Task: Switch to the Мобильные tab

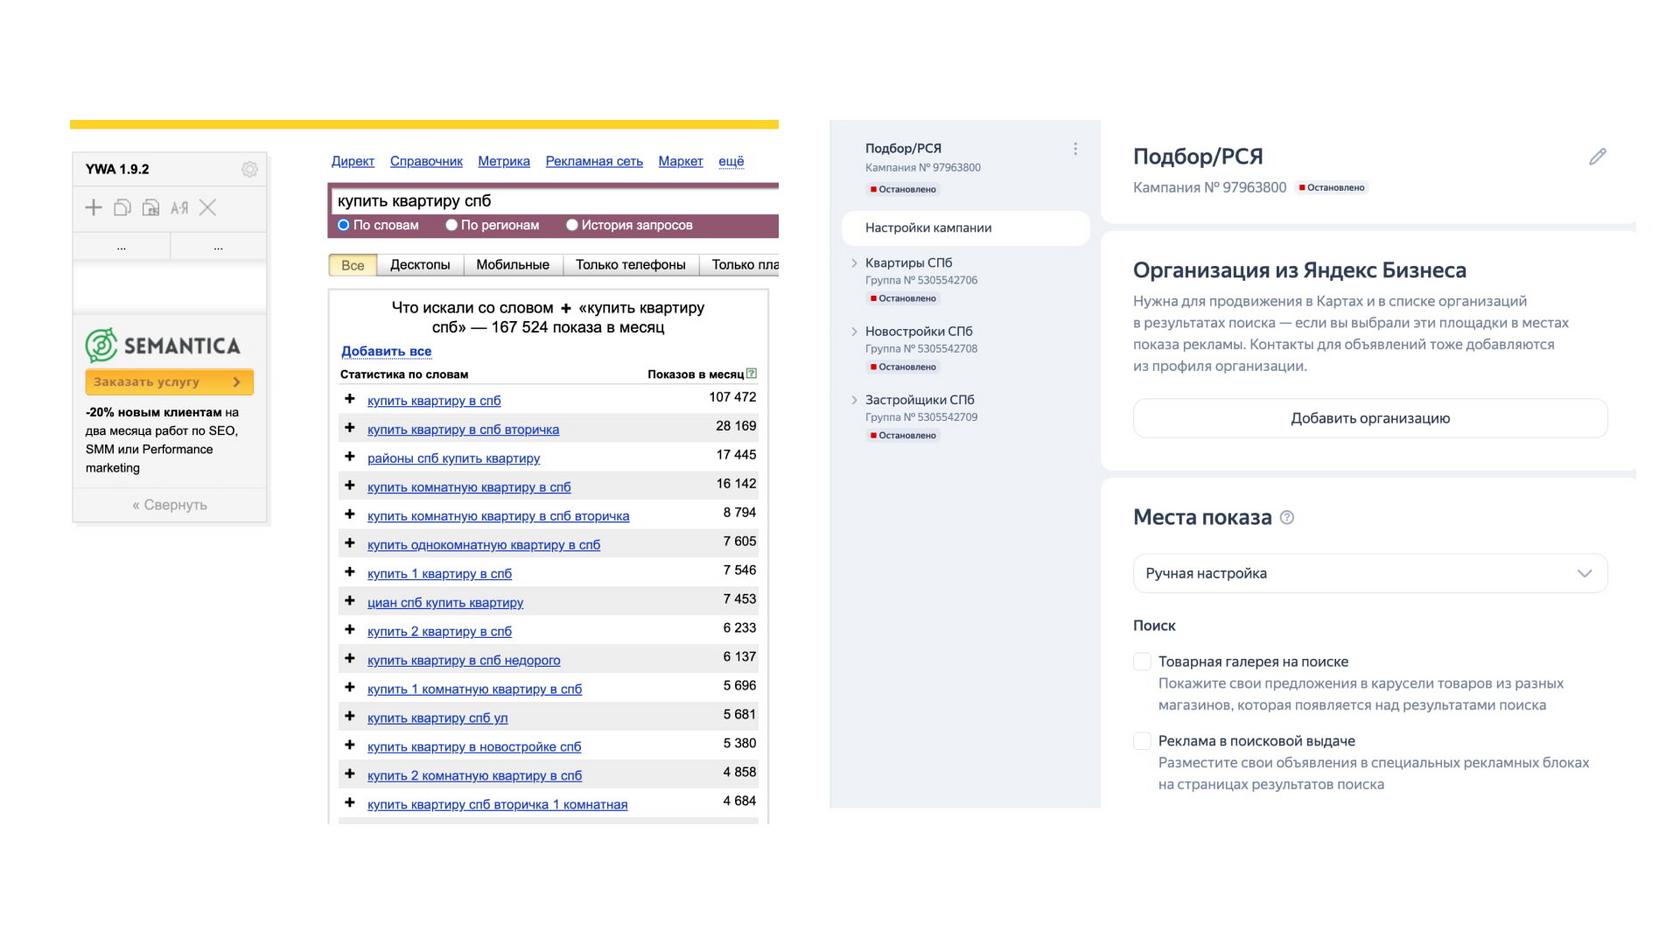Action: pos(513,265)
